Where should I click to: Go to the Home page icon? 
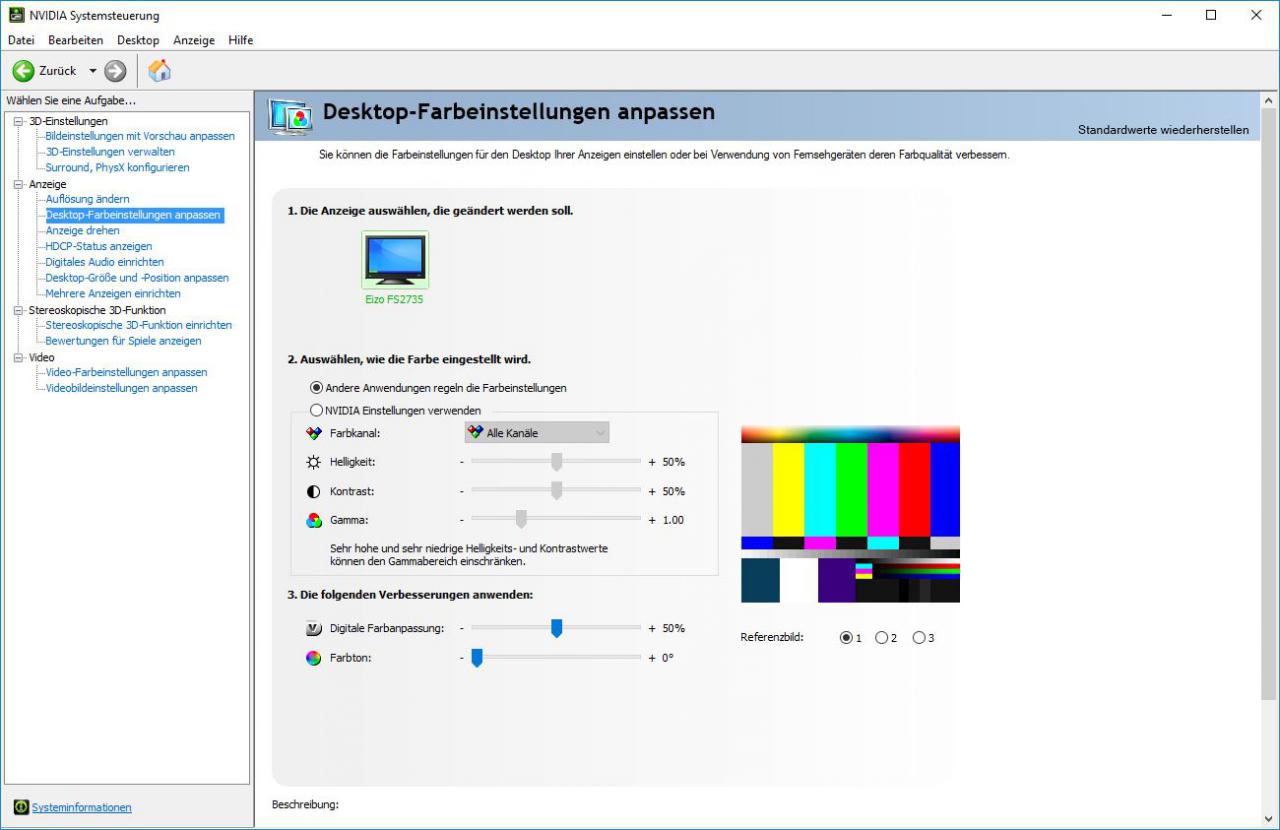159,71
